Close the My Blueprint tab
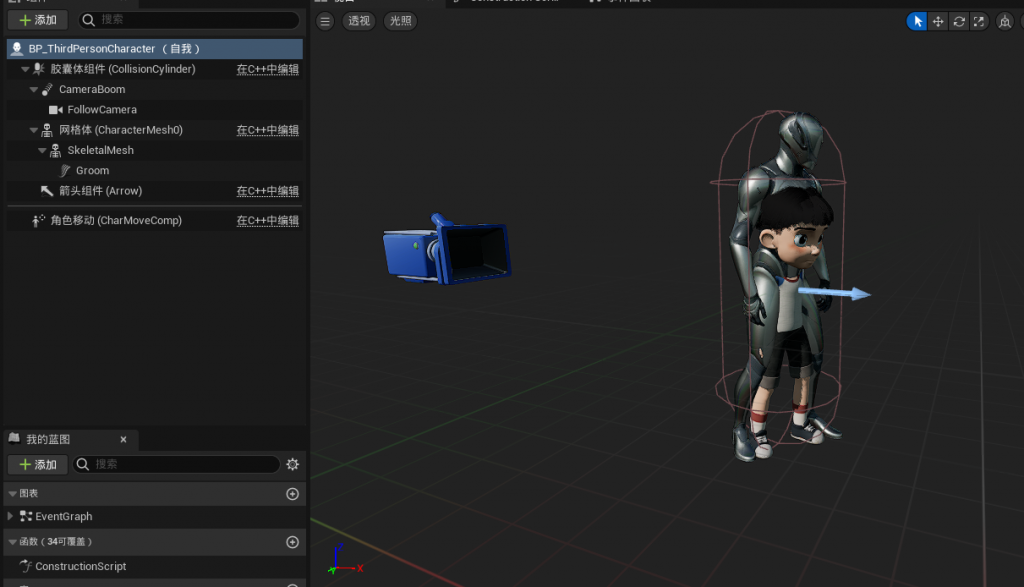 (x=123, y=439)
